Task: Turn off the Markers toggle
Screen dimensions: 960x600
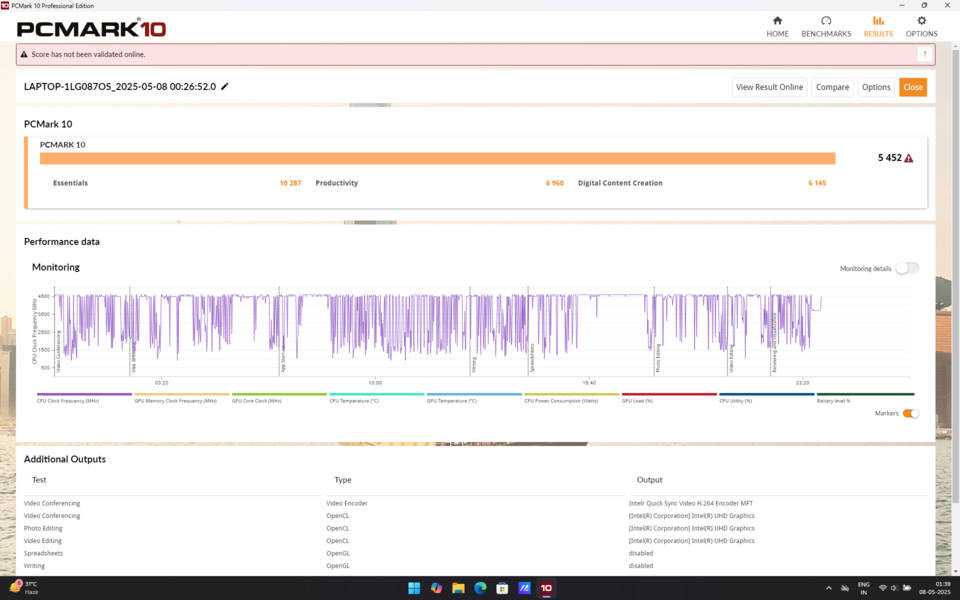Action: 910,413
